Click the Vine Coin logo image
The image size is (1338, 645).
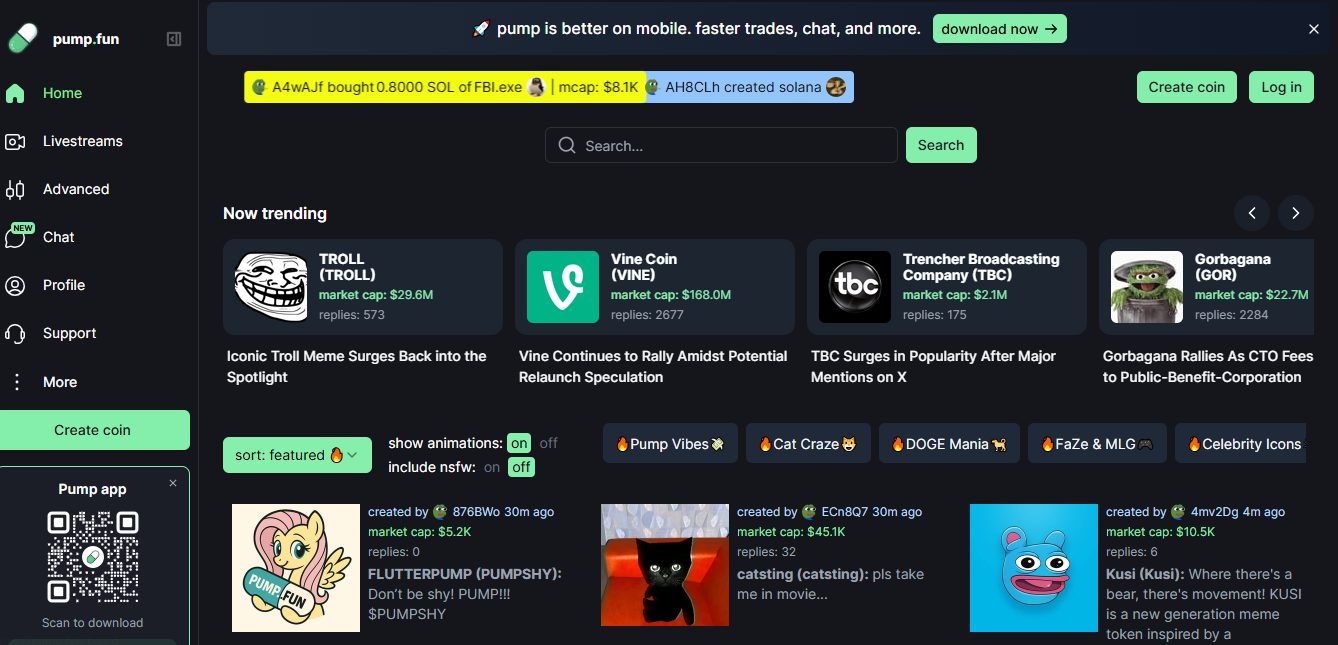(563, 287)
